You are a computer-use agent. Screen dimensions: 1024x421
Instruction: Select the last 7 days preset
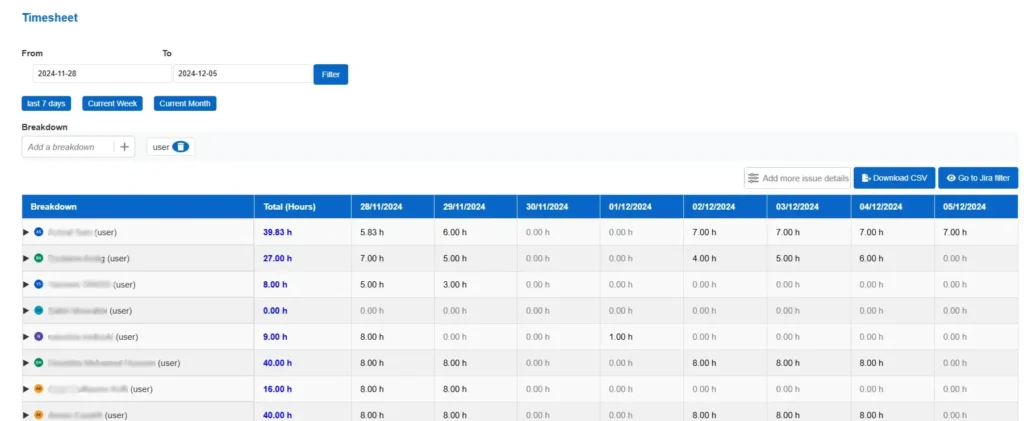coord(46,104)
